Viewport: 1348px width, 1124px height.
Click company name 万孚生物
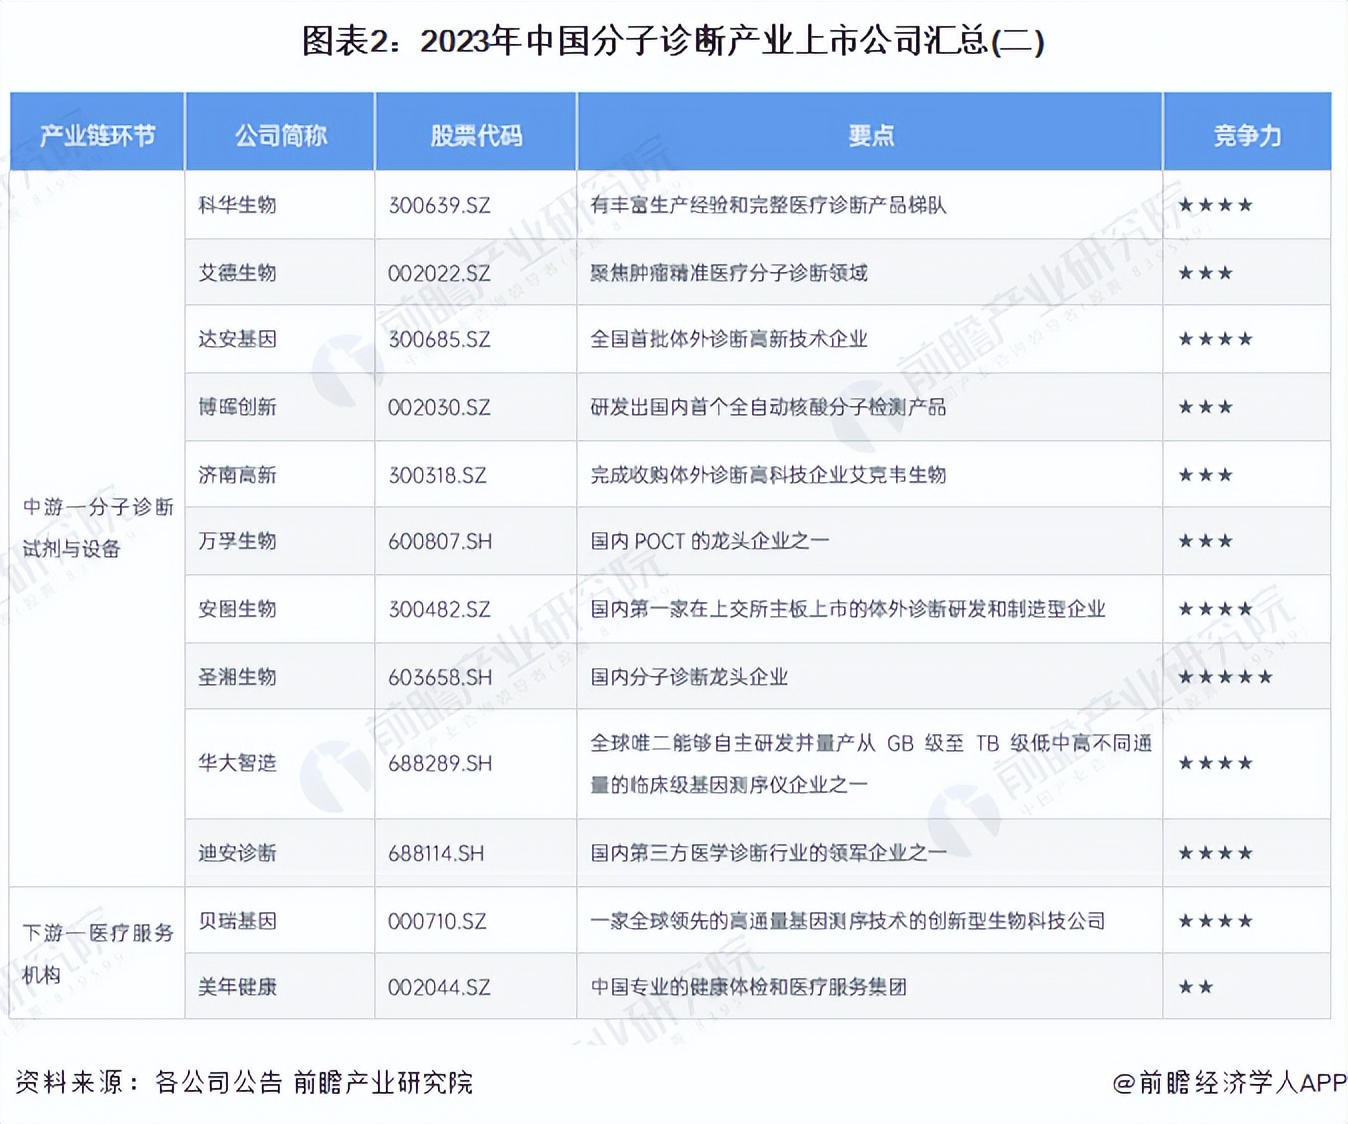coord(237,541)
